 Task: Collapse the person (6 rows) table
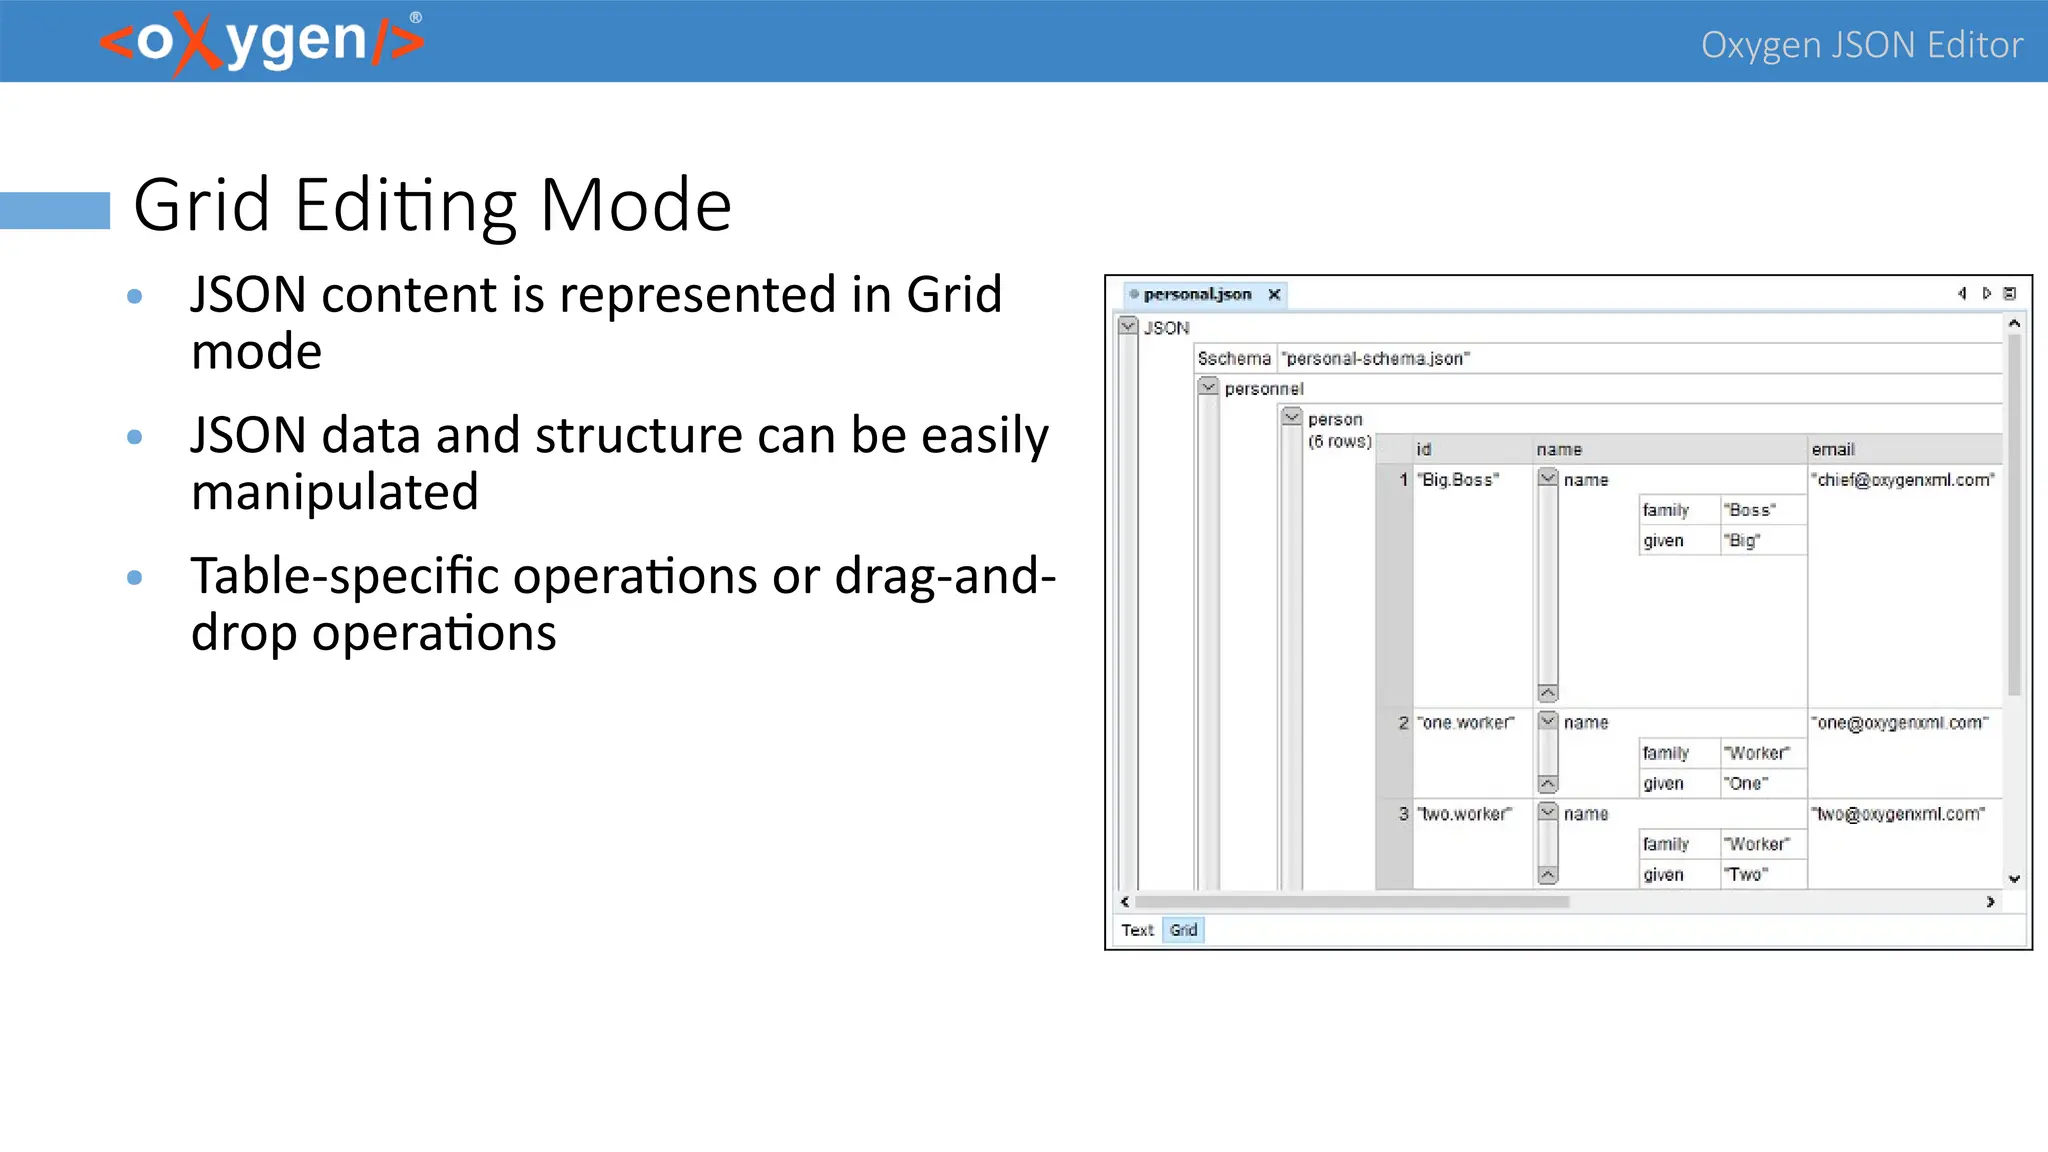pos(1292,417)
